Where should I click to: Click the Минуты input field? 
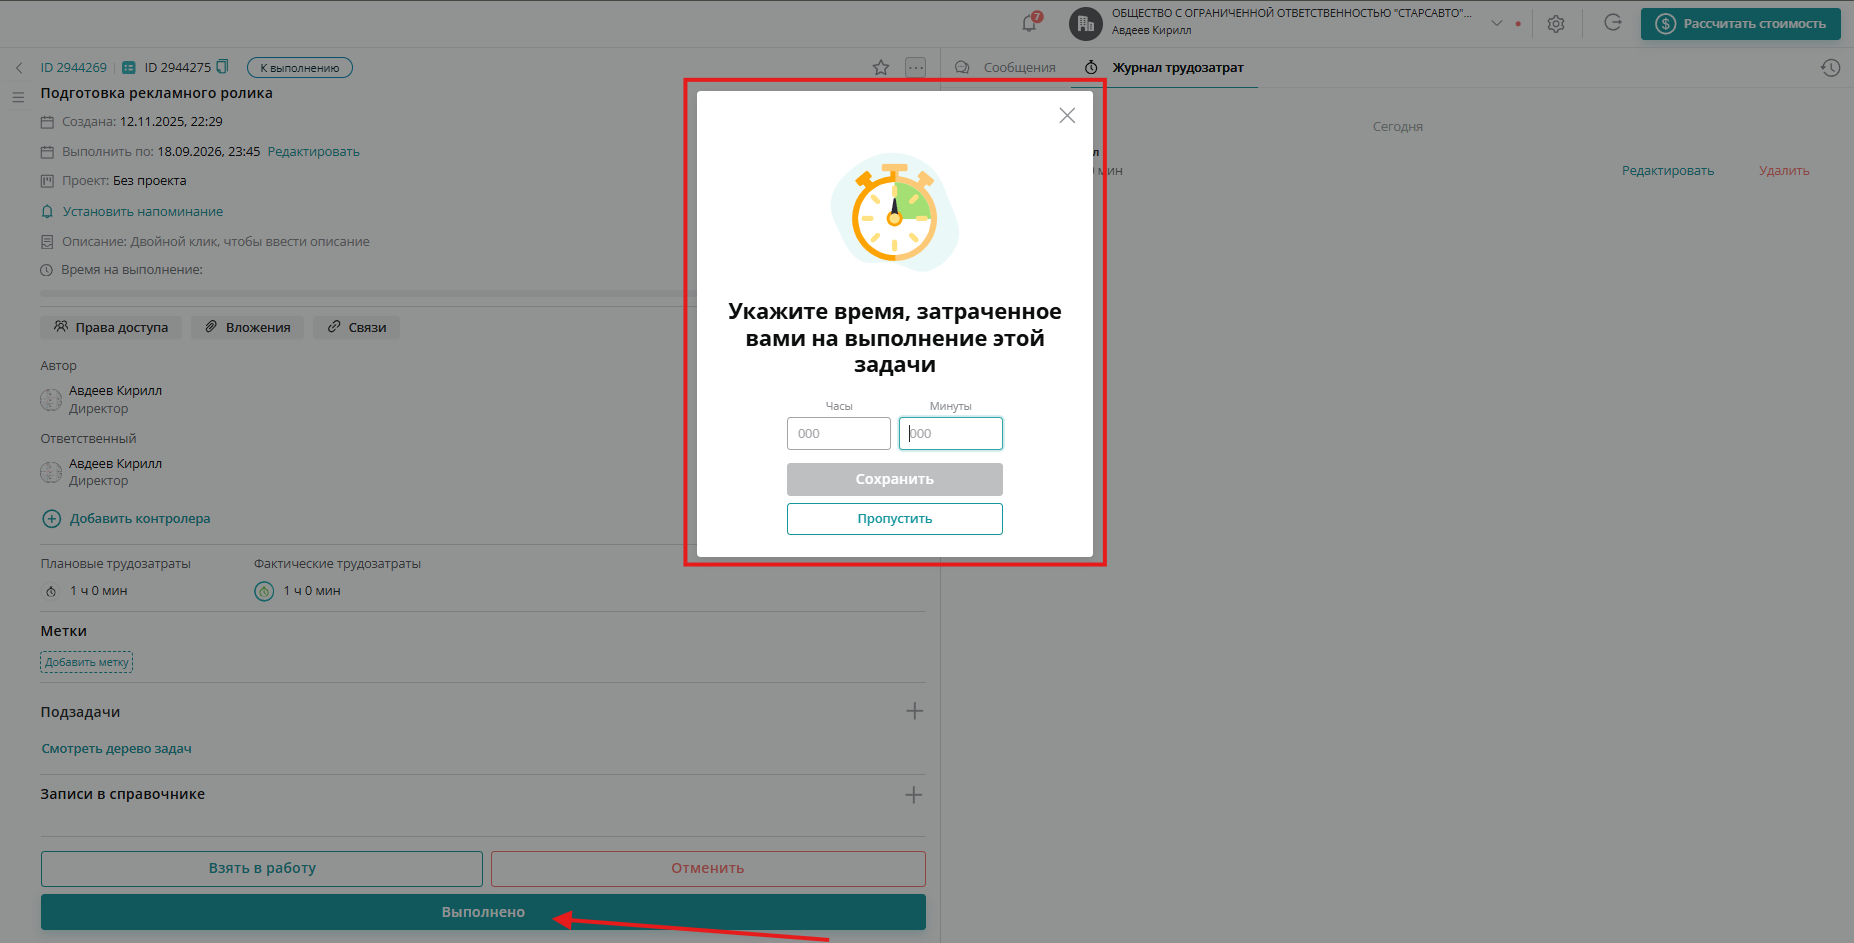pos(950,433)
